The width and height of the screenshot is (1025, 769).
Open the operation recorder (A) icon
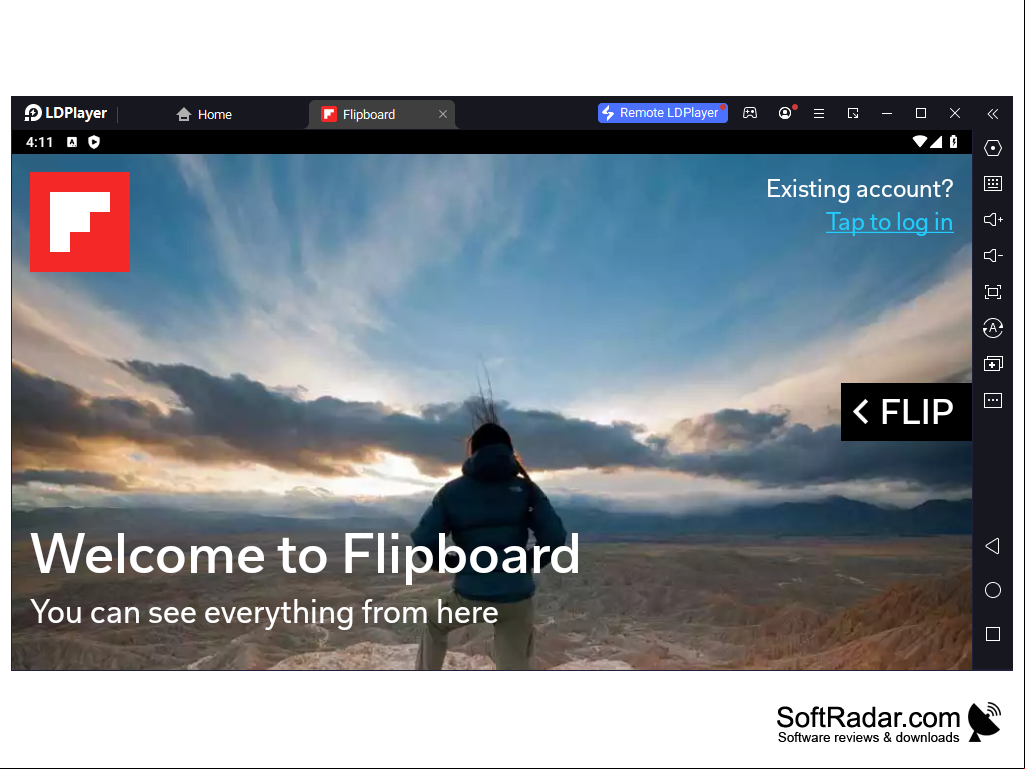pyautogui.click(x=992, y=328)
